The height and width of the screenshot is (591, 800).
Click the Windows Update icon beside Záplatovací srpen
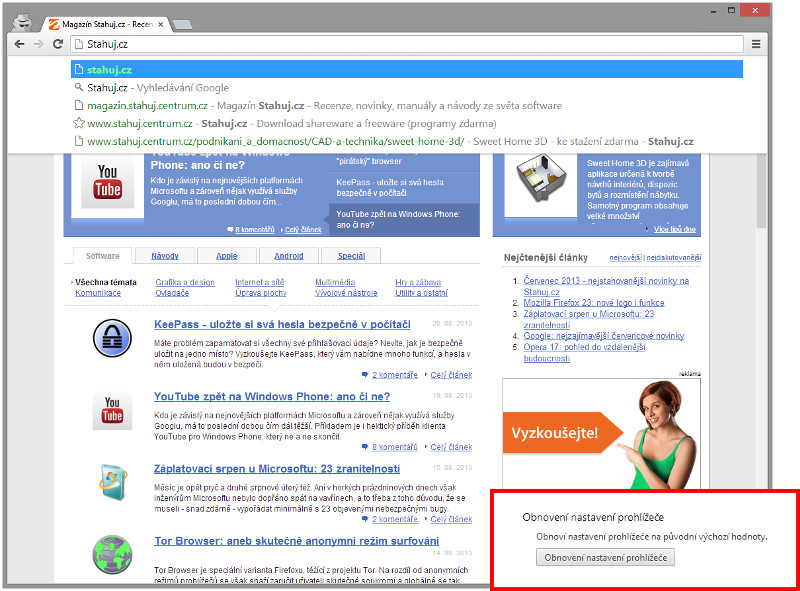click(x=112, y=482)
